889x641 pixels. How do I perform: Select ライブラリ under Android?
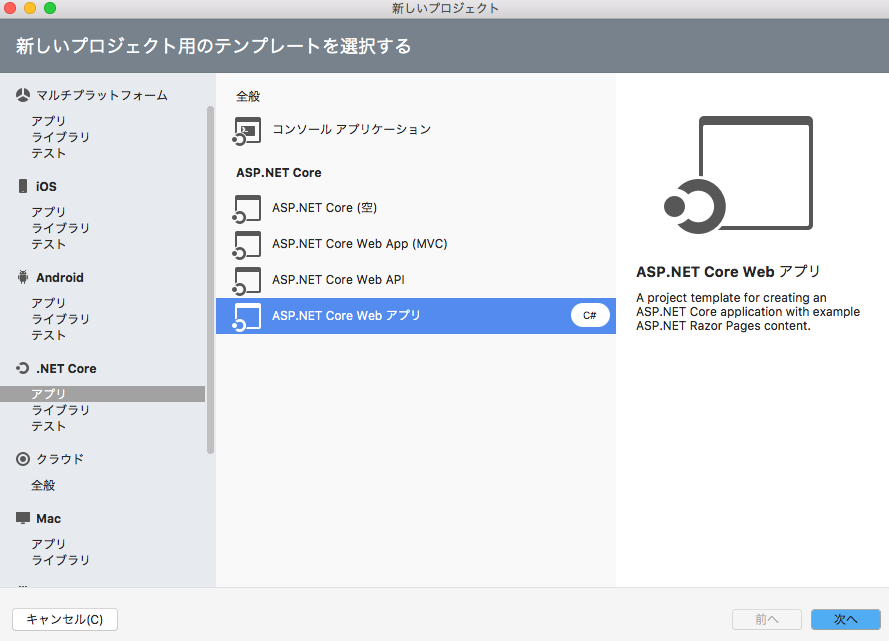pos(60,319)
